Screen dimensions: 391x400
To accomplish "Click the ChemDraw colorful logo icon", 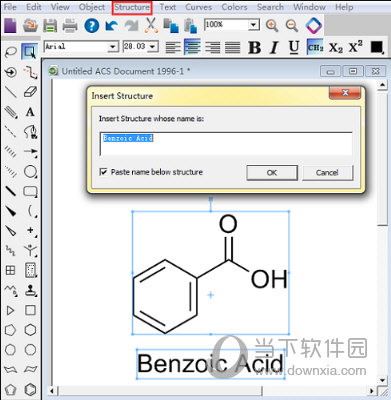I will [x=314, y=25].
